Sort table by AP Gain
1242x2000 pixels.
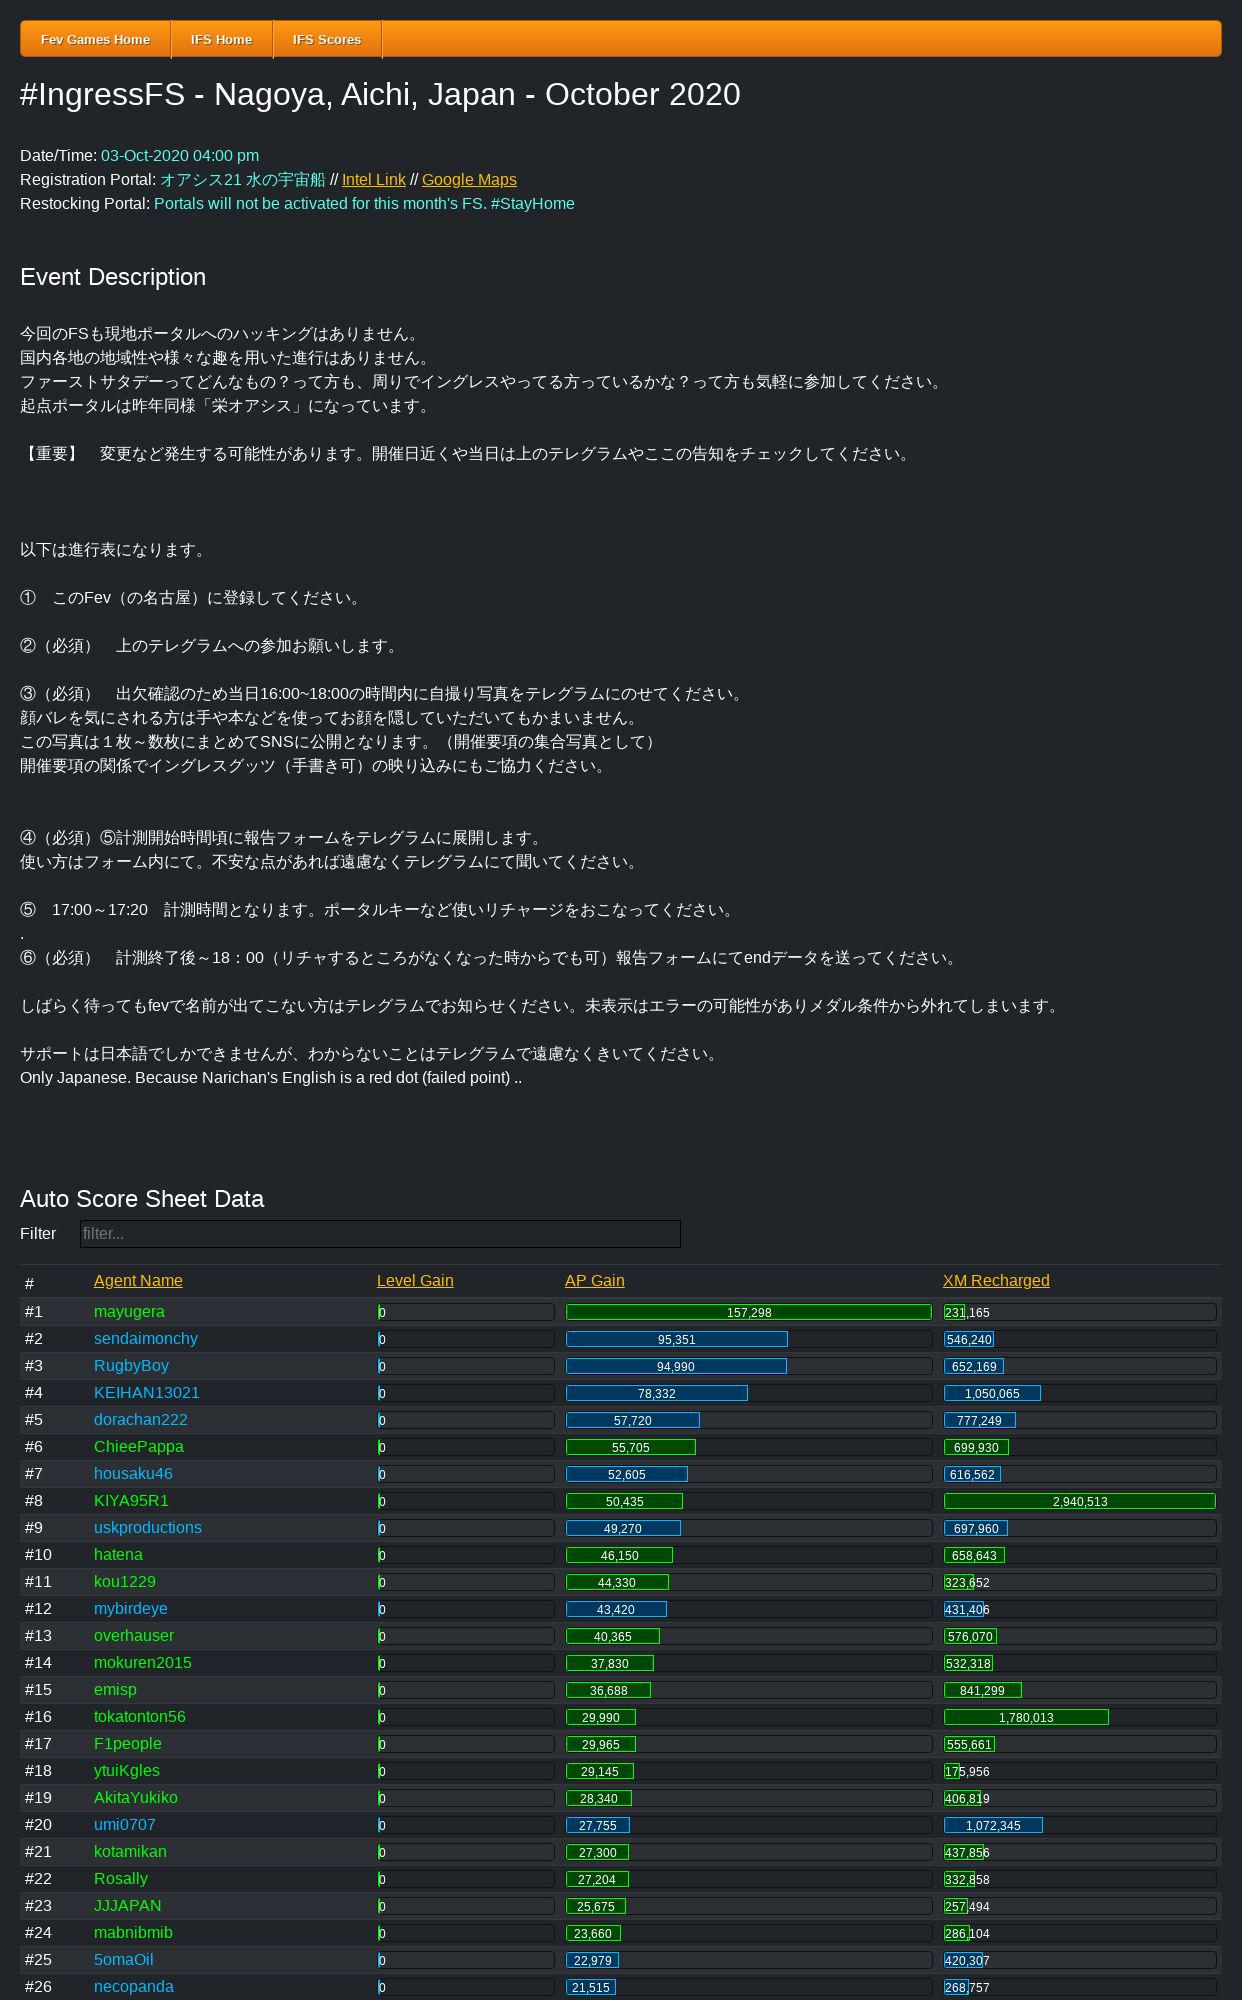tap(595, 1281)
